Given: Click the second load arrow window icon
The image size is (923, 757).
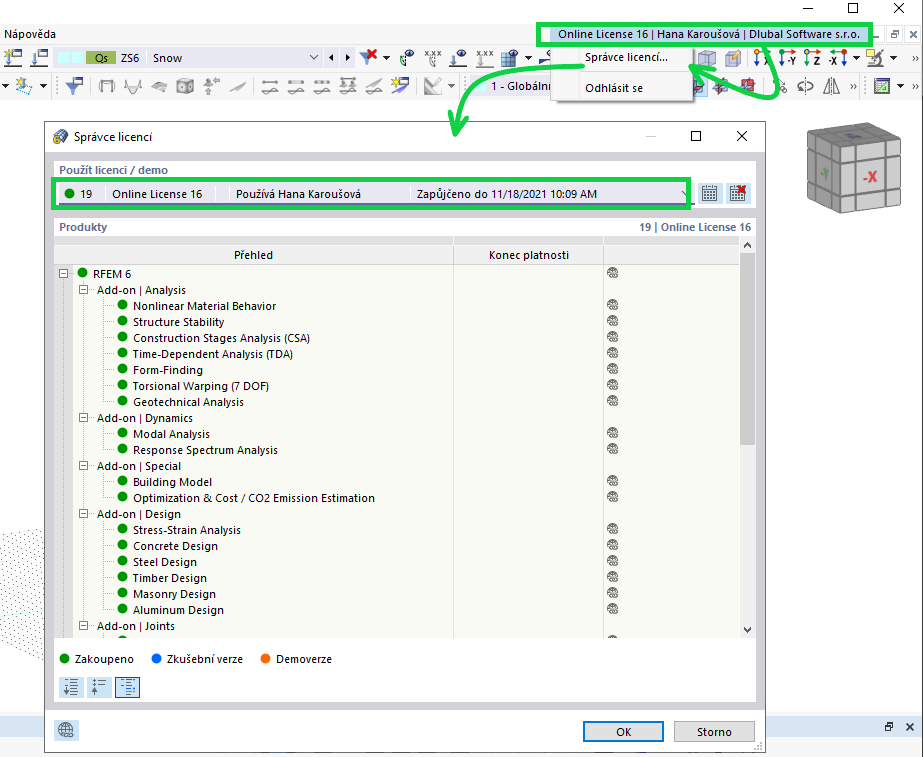Looking at the screenshot, I should coord(39,58).
